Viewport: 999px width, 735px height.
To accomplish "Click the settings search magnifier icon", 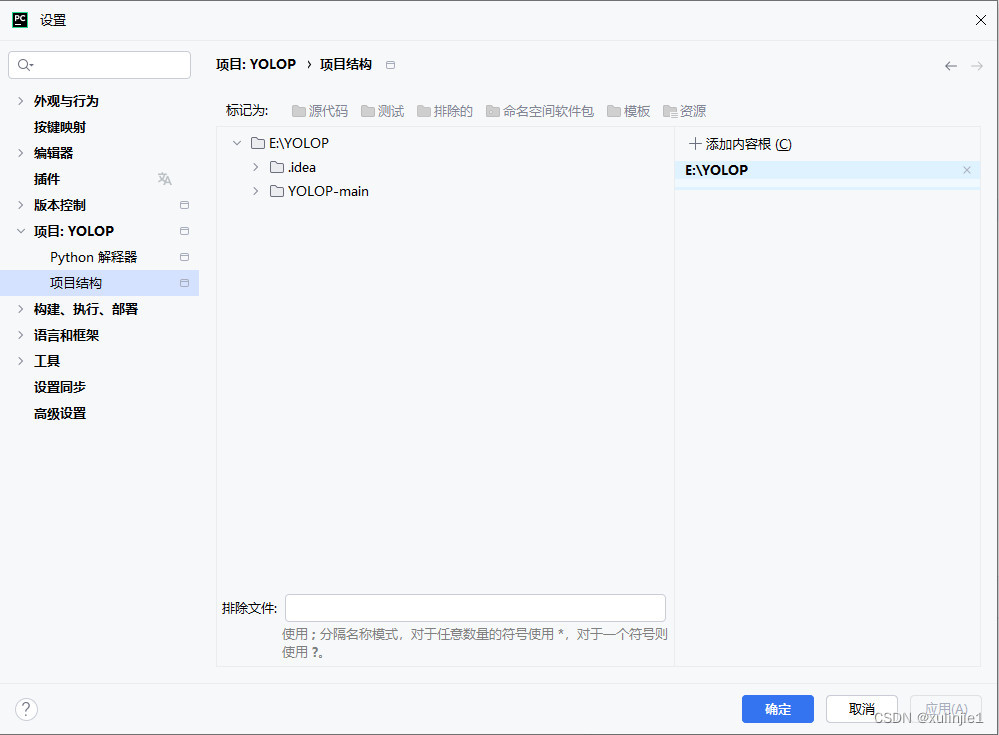I will pos(25,65).
